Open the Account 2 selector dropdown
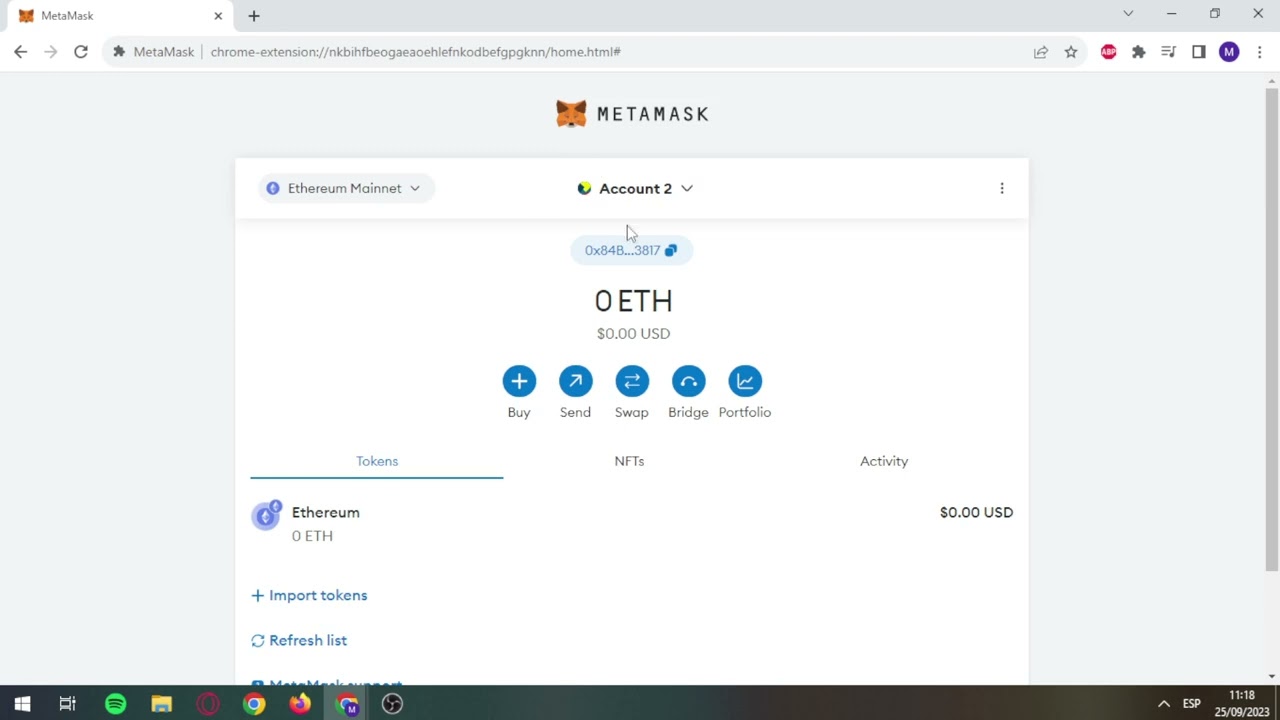 click(x=635, y=188)
